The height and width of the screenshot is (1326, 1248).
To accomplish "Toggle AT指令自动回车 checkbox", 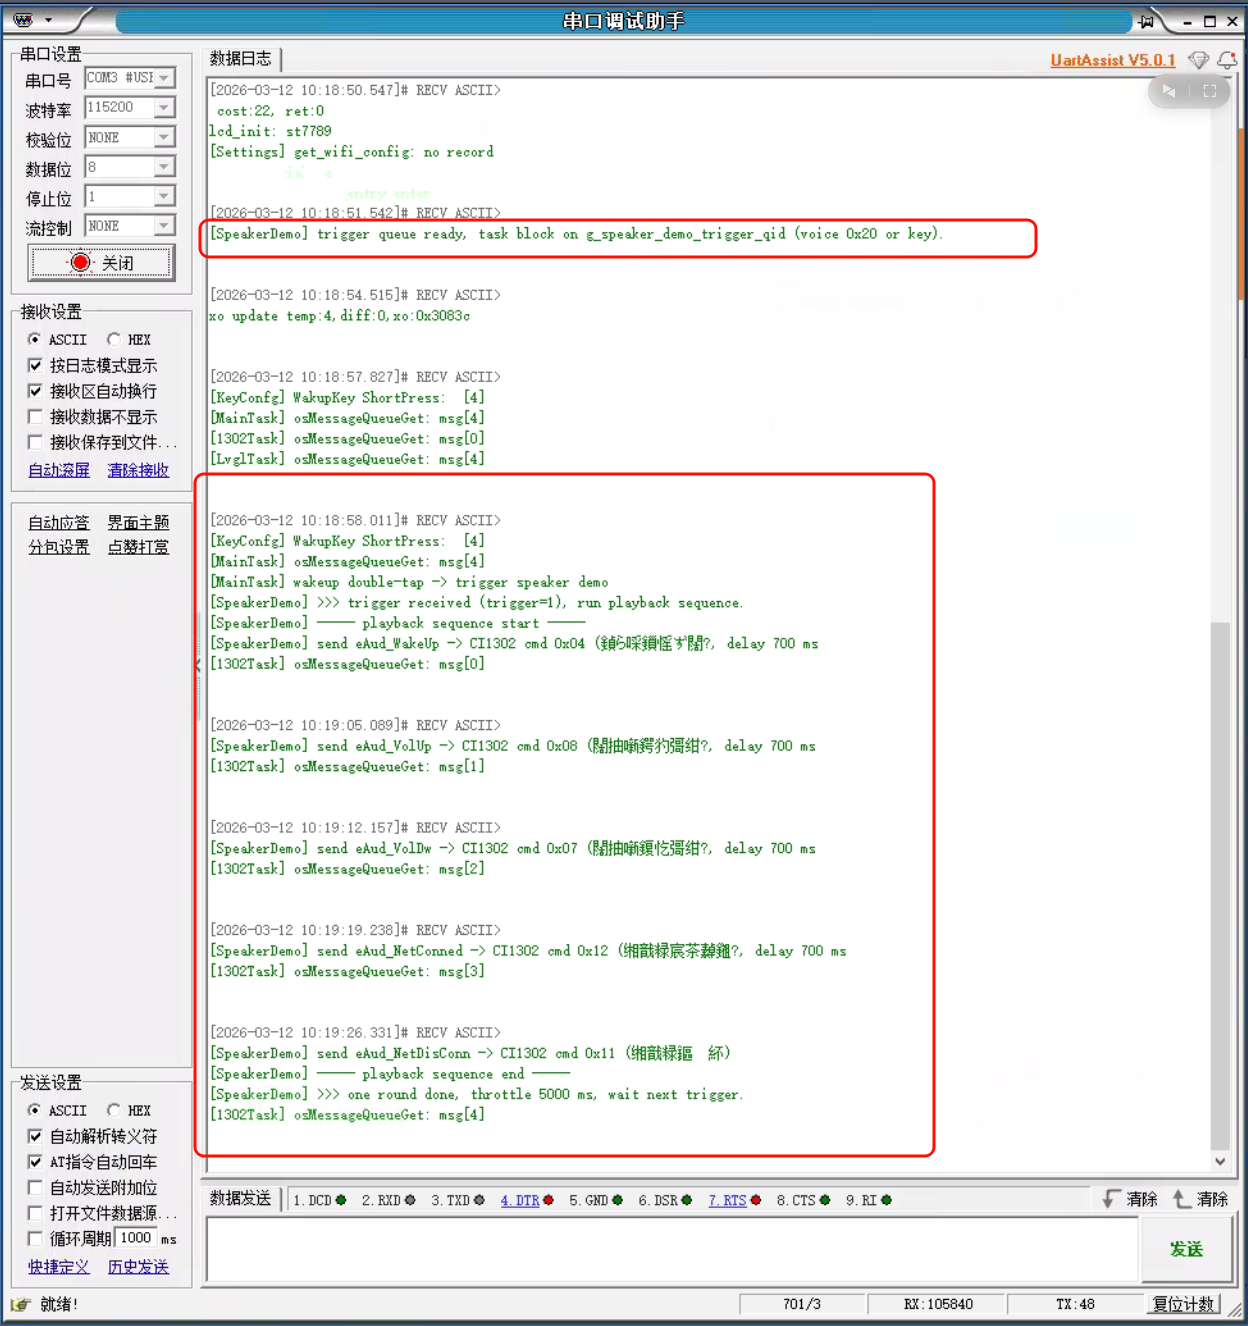I will (x=35, y=1162).
